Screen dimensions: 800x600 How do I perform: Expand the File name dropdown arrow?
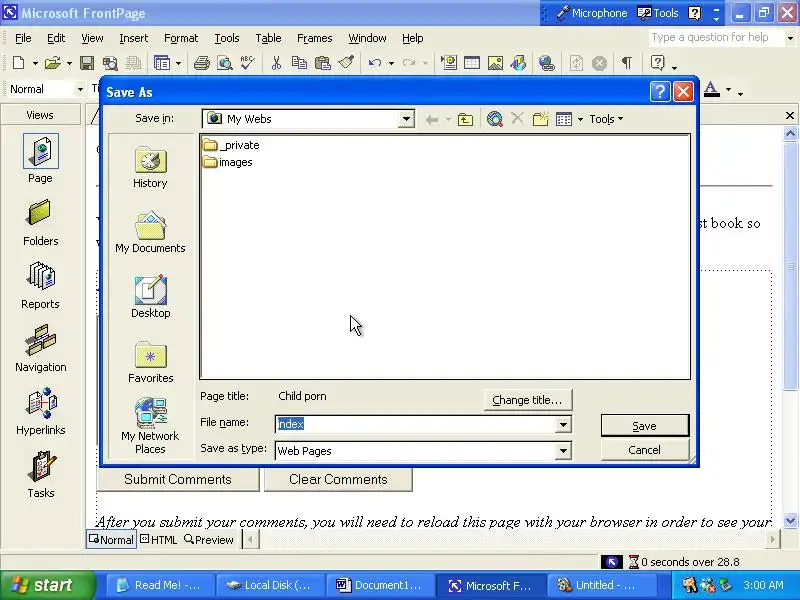tap(563, 424)
